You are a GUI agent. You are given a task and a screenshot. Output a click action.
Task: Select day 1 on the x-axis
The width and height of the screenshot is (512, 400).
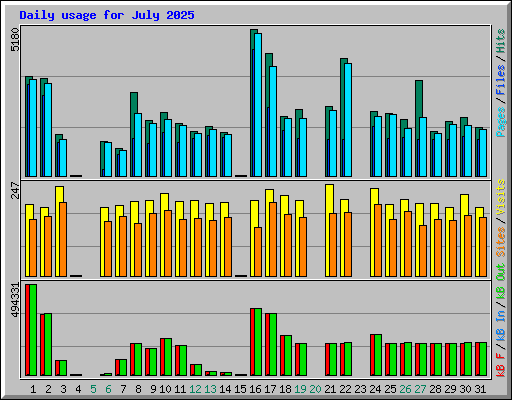(33, 389)
